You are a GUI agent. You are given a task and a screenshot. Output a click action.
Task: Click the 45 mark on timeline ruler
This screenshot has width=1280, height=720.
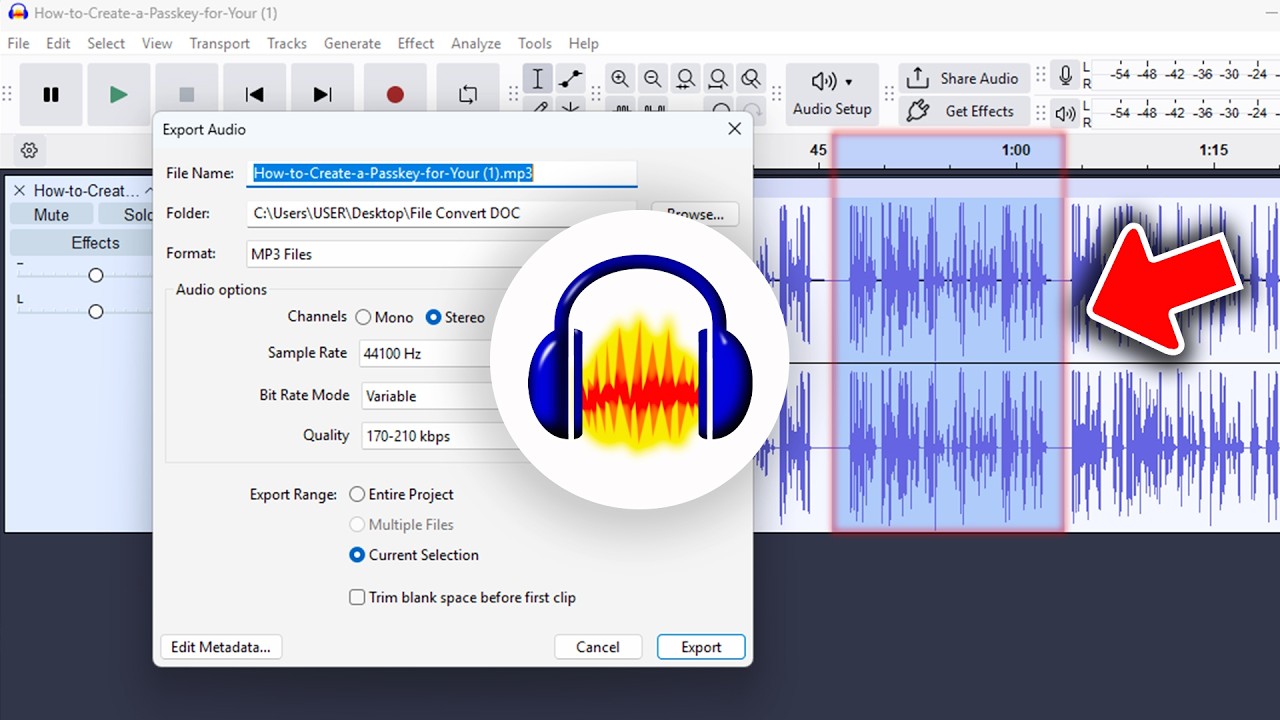pyautogui.click(x=818, y=150)
